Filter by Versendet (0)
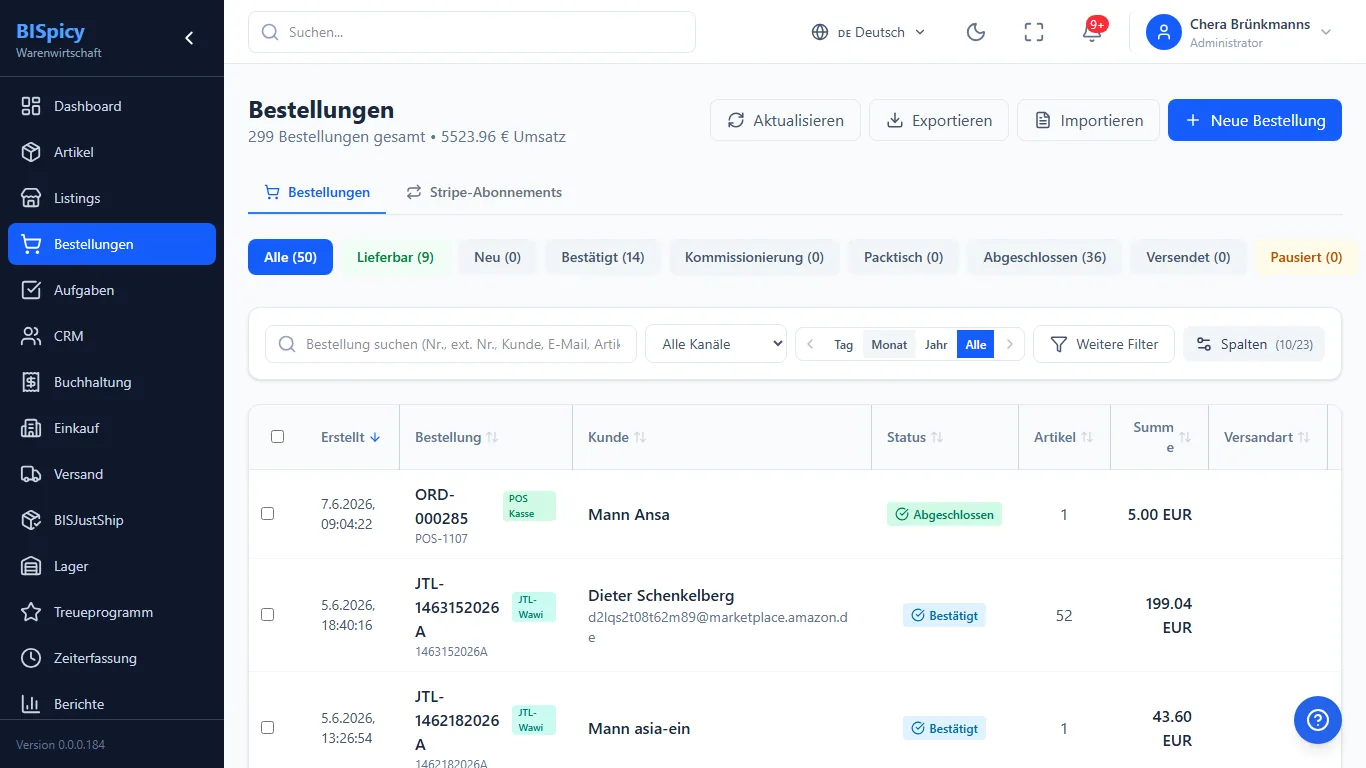 coord(1188,257)
